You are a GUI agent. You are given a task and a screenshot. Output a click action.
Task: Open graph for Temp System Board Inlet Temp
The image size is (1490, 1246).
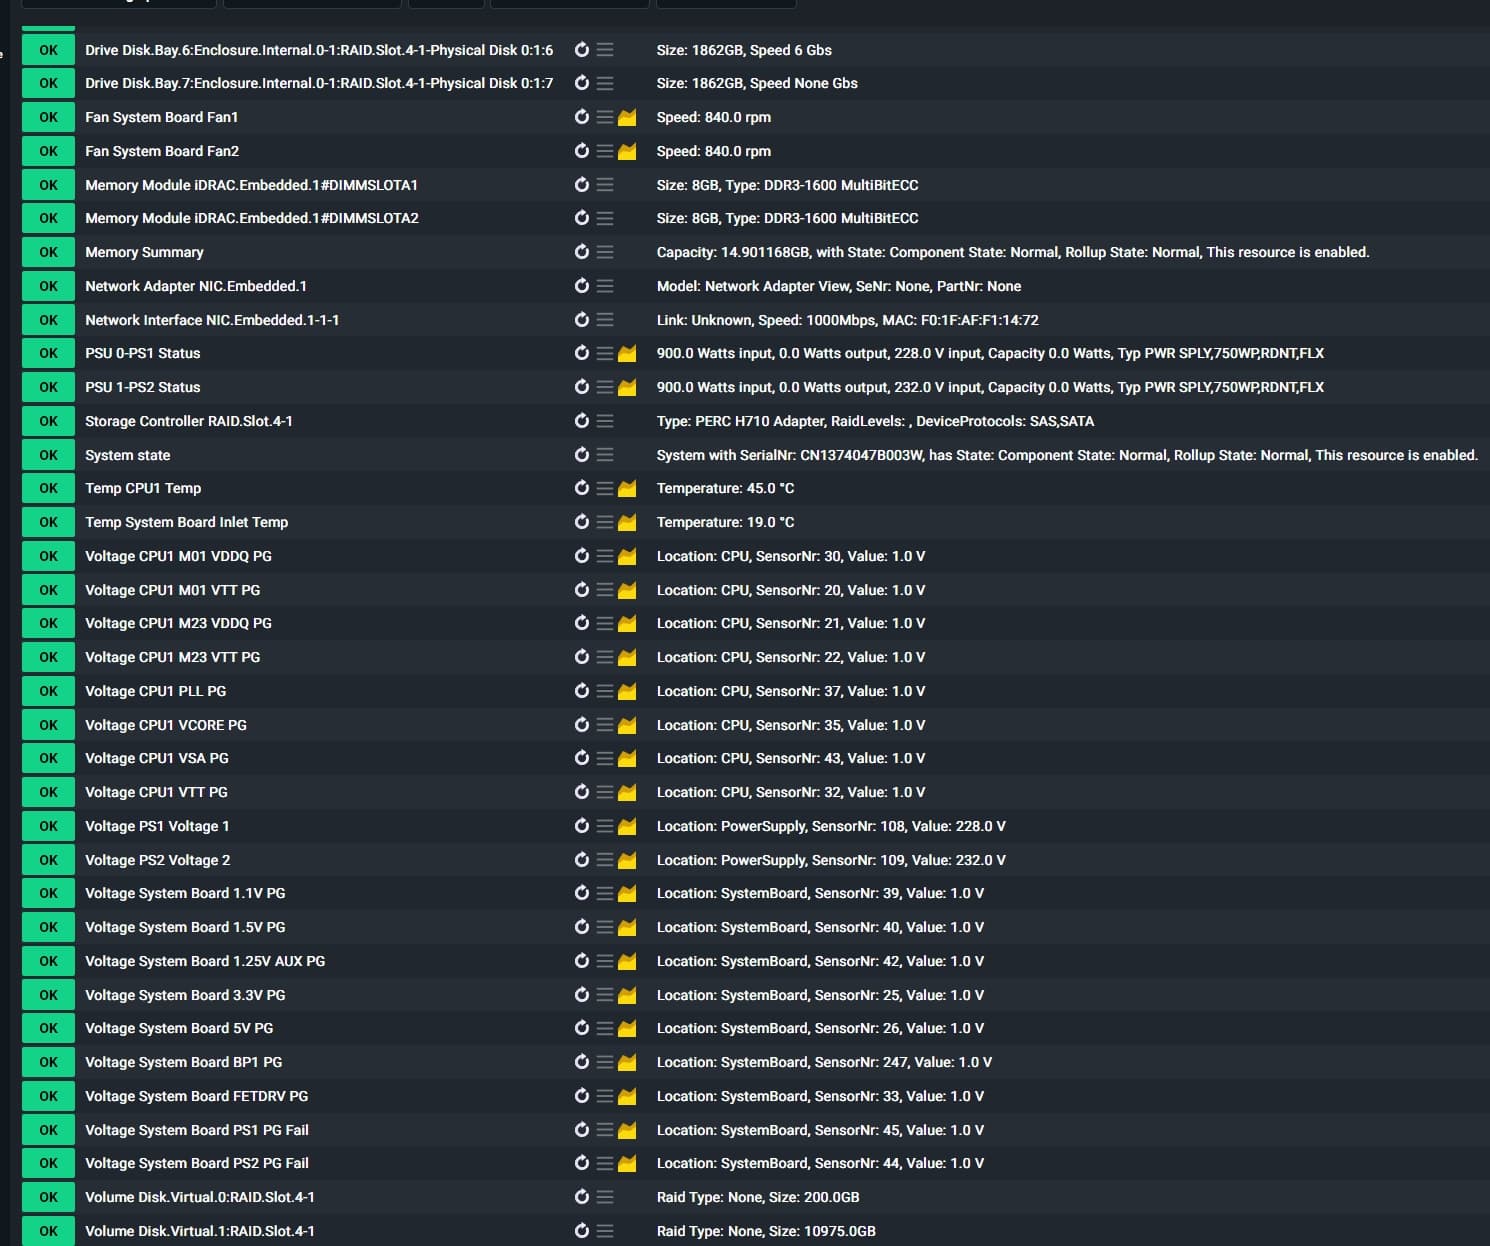pyautogui.click(x=627, y=522)
